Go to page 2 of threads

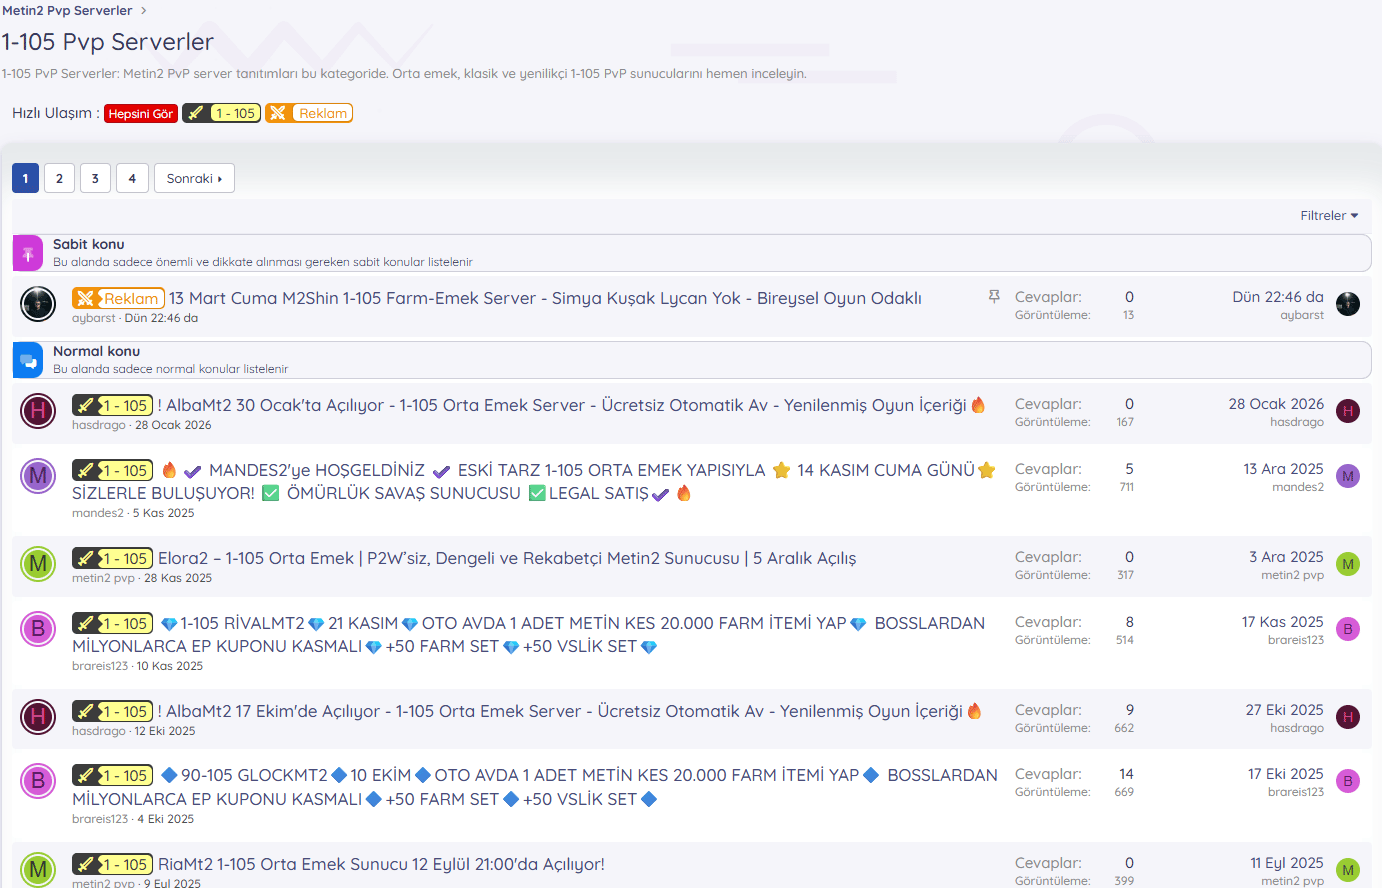point(59,178)
